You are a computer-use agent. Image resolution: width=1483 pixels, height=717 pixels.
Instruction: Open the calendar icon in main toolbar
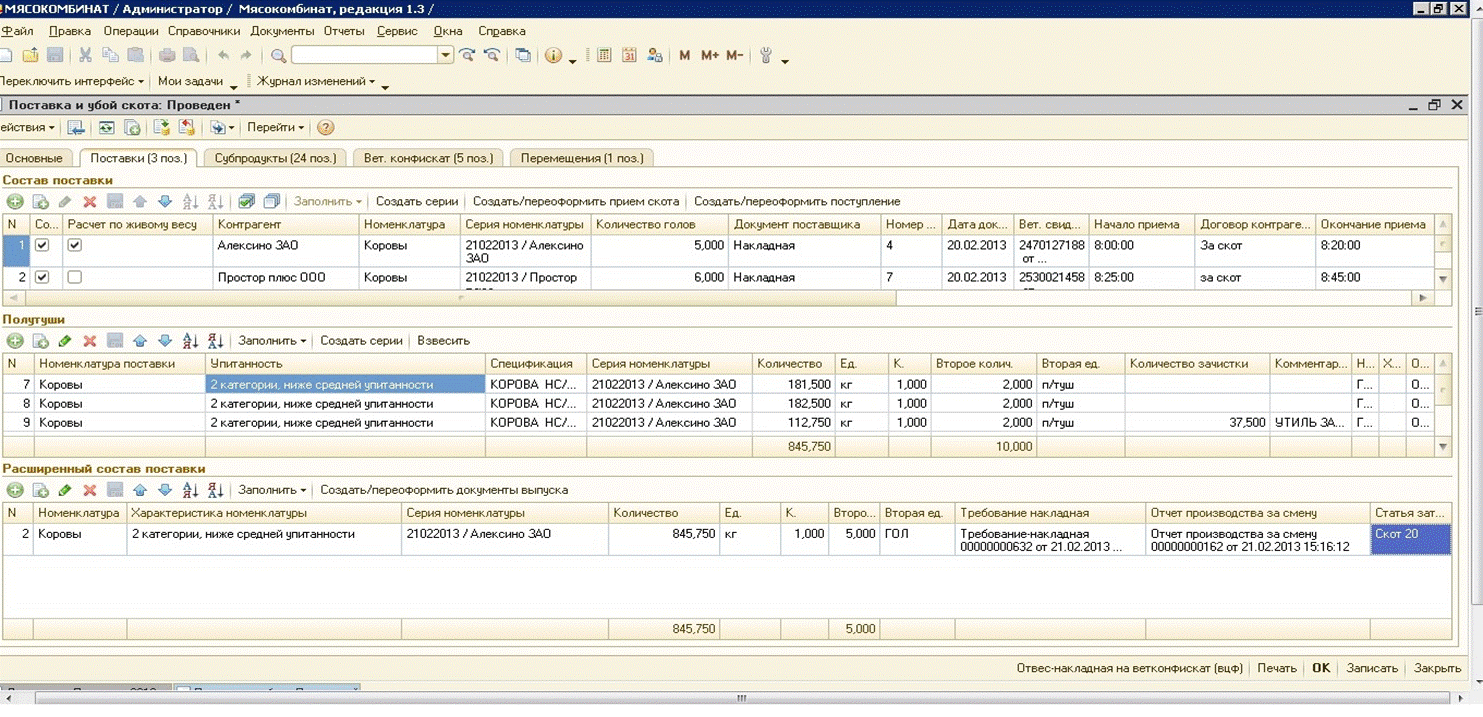tap(629, 56)
